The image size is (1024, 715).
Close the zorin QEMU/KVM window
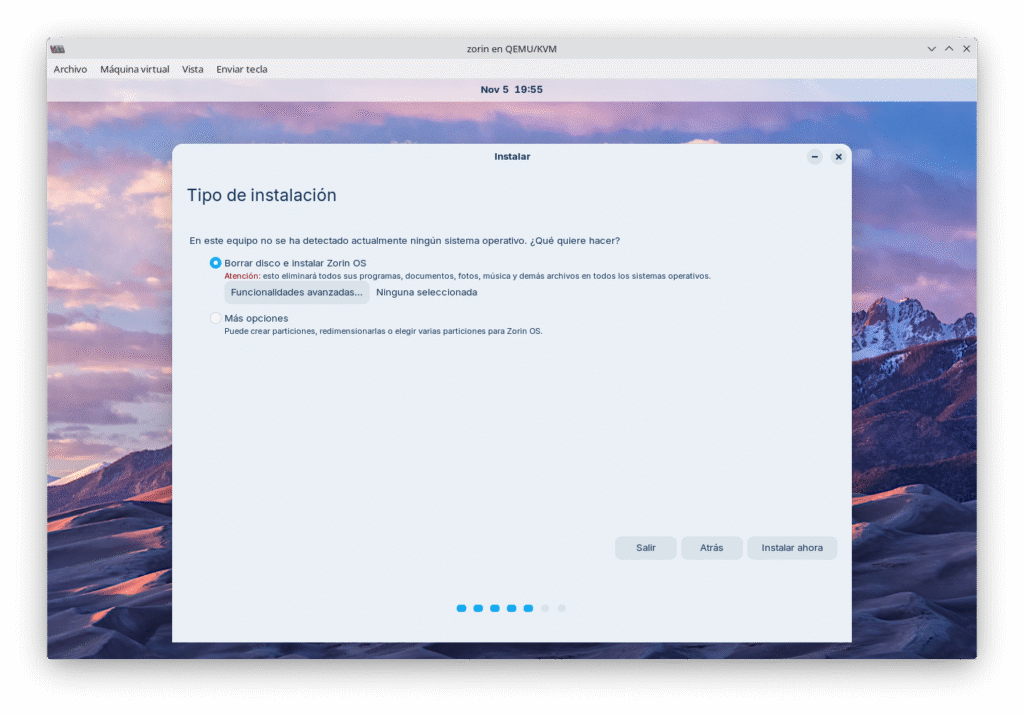point(966,49)
